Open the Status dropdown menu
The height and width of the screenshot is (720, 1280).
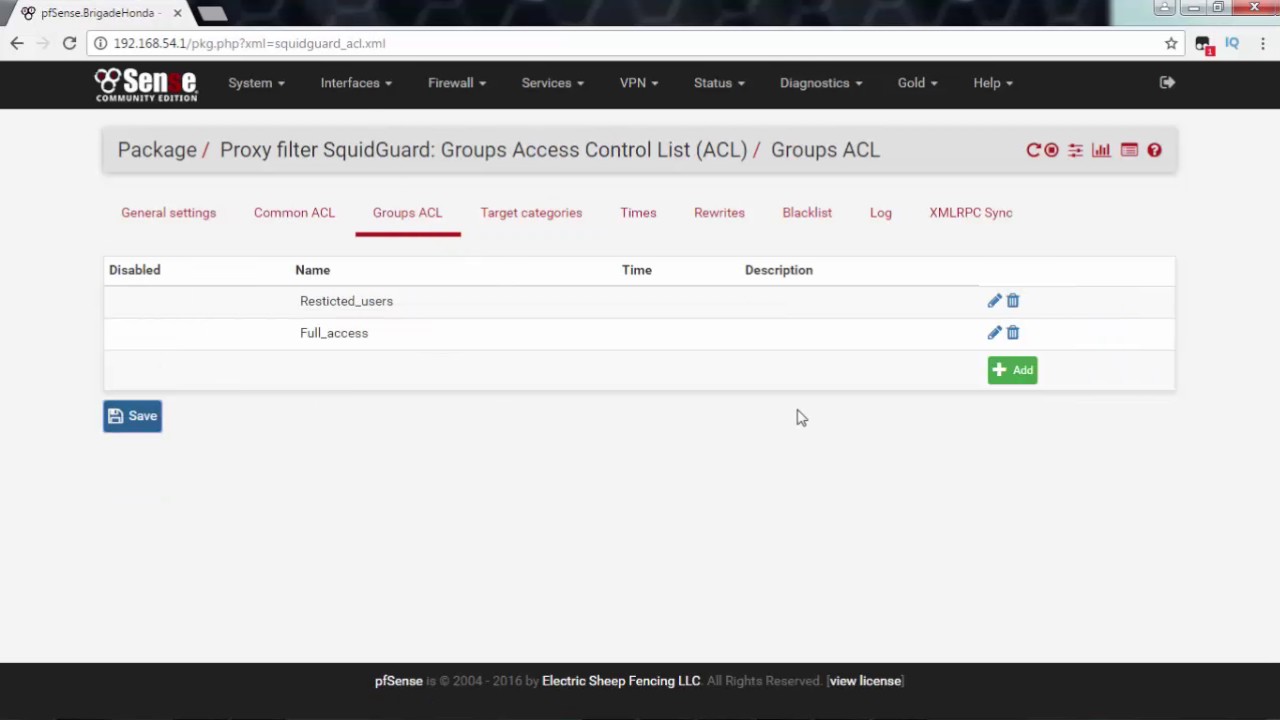point(719,83)
